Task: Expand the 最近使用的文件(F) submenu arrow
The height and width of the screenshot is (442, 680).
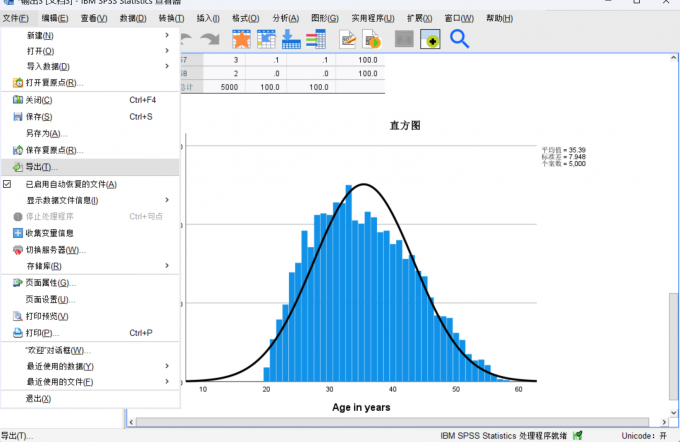Action: point(167,382)
